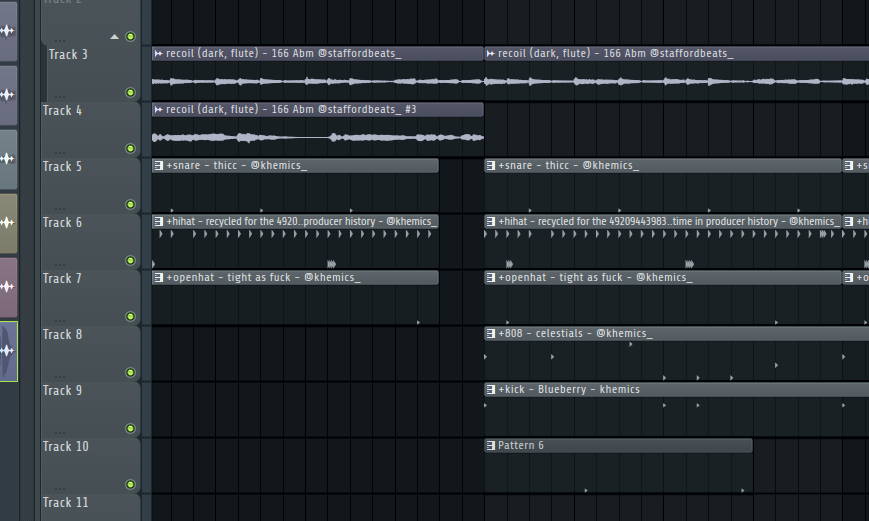The height and width of the screenshot is (521, 869).
Task: Open clip menu icon of first recoil clip on Track 3
Action: [x=159, y=53]
